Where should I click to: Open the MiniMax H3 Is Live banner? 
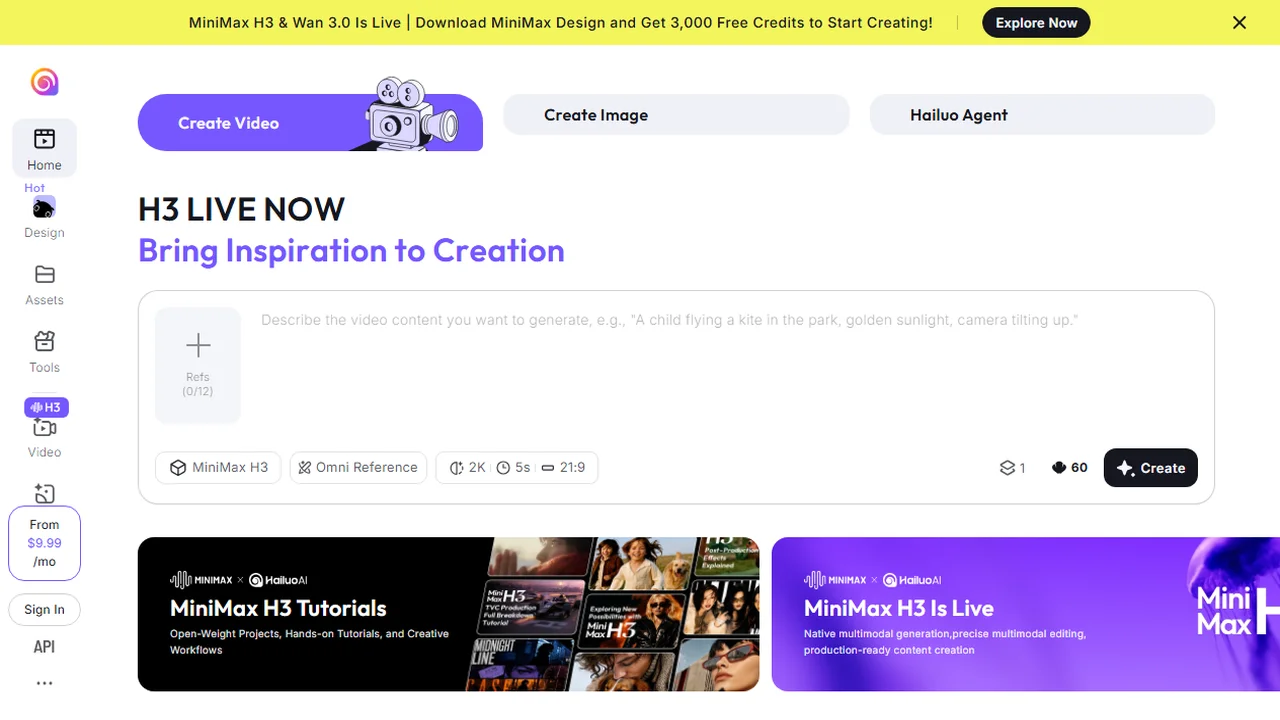[1026, 614]
